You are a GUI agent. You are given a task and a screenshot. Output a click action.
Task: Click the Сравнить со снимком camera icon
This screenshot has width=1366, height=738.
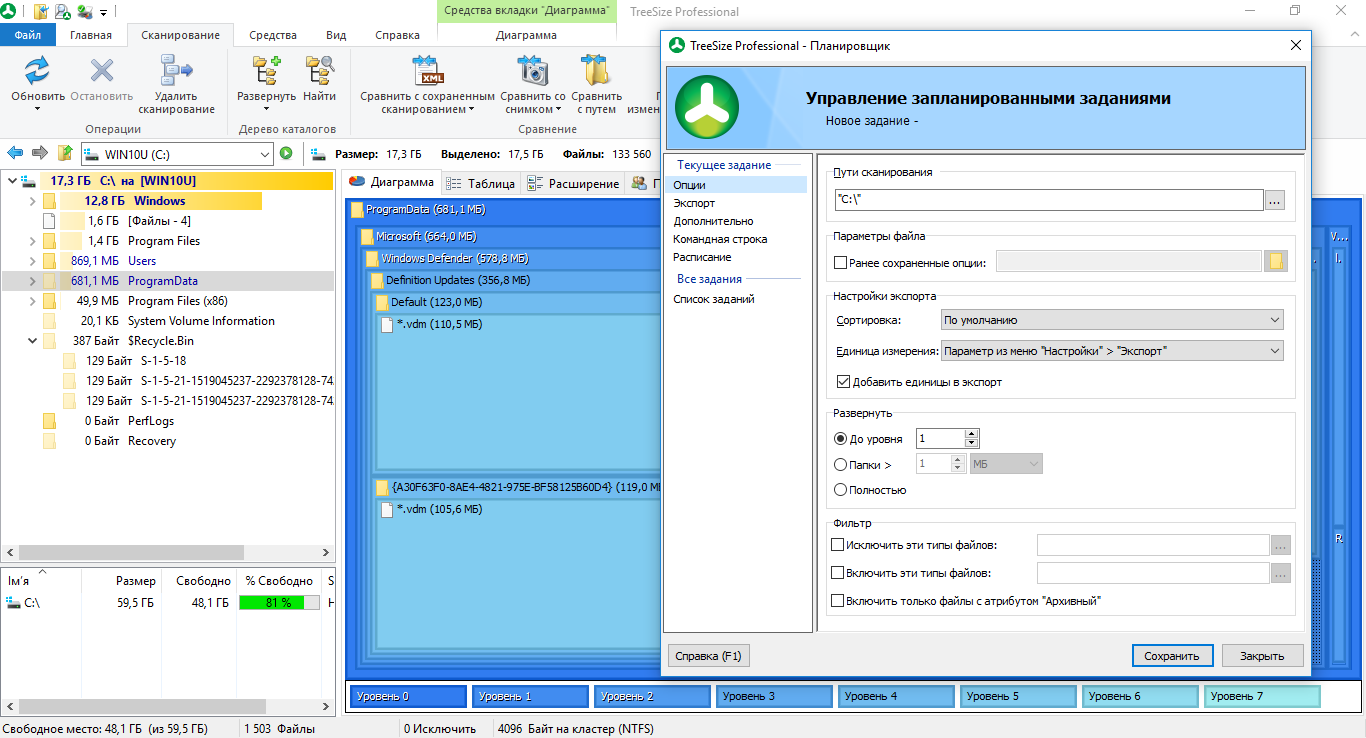(533, 70)
